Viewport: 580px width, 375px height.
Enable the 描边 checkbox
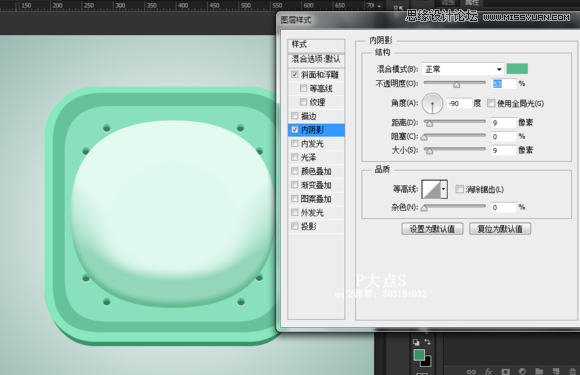tap(295, 116)
